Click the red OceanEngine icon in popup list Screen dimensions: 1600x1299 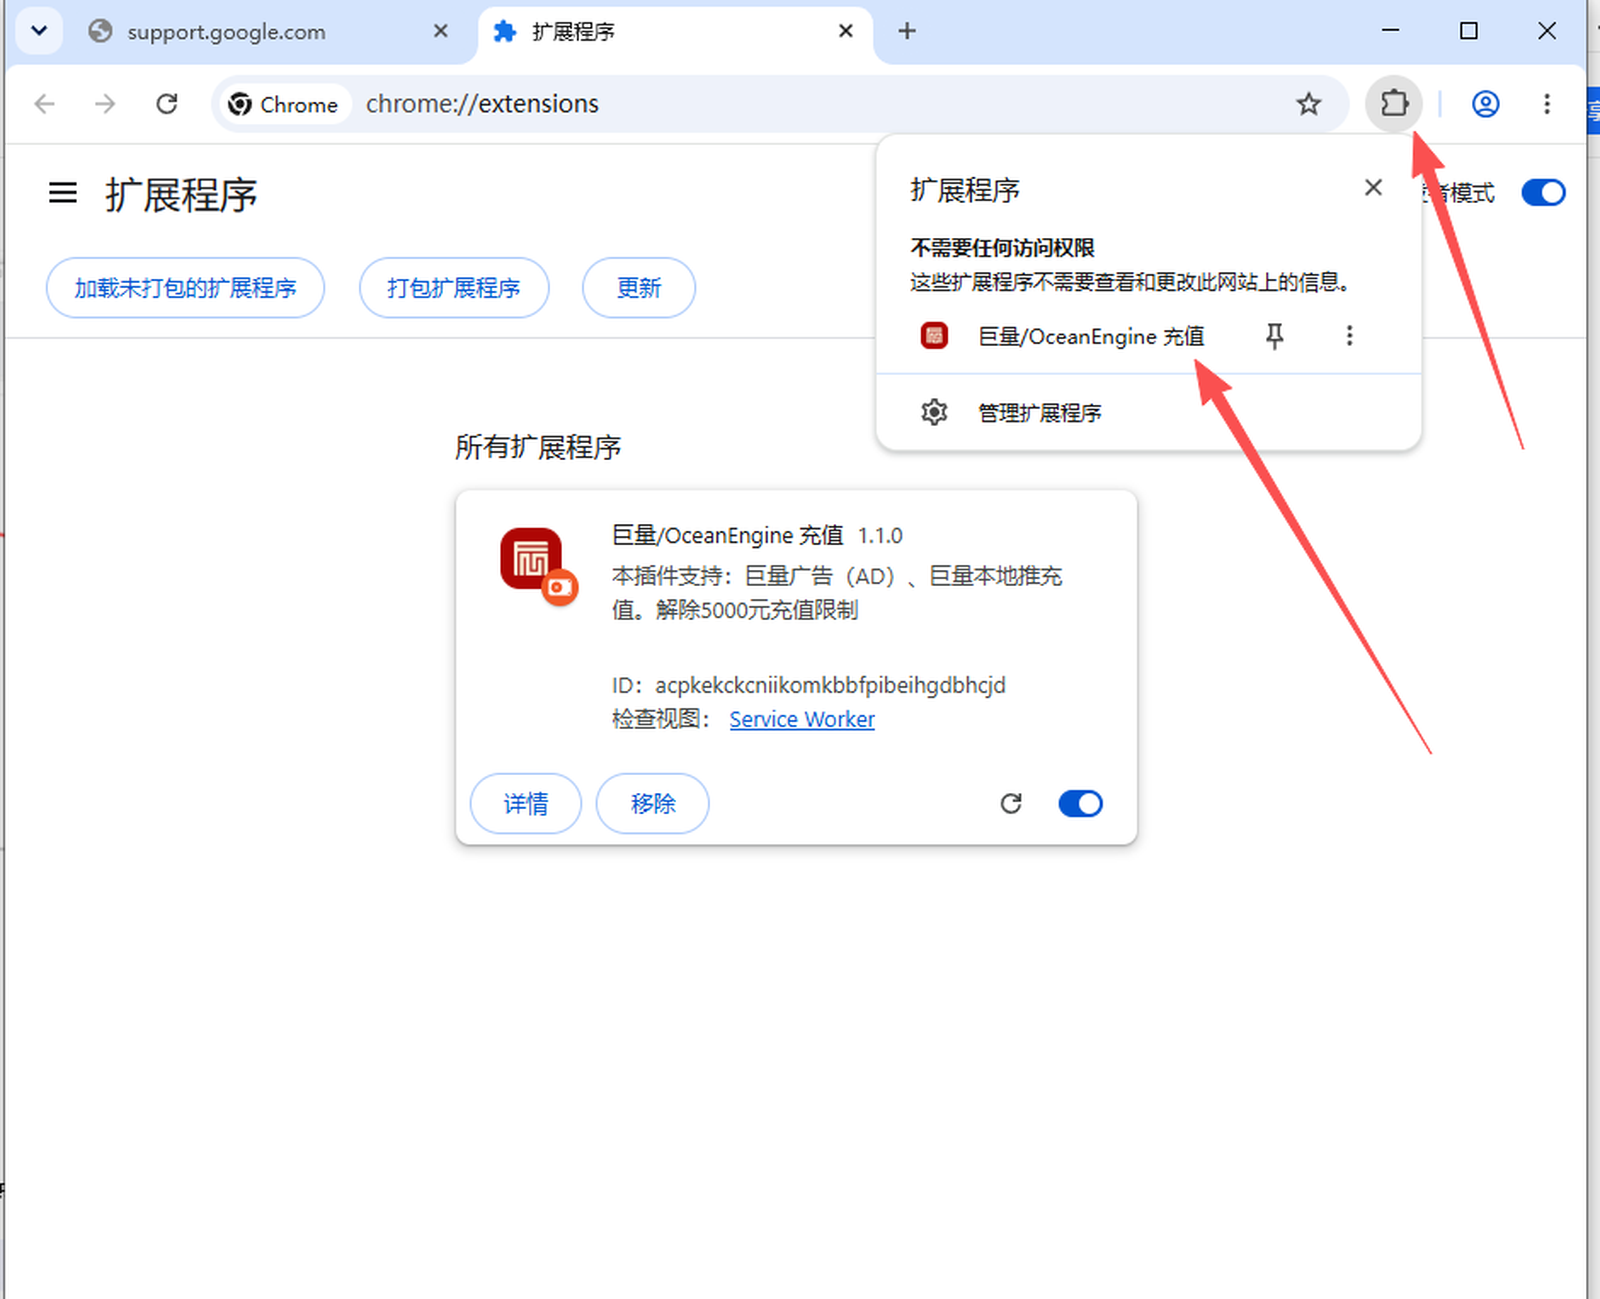click(x=934, y=336)
